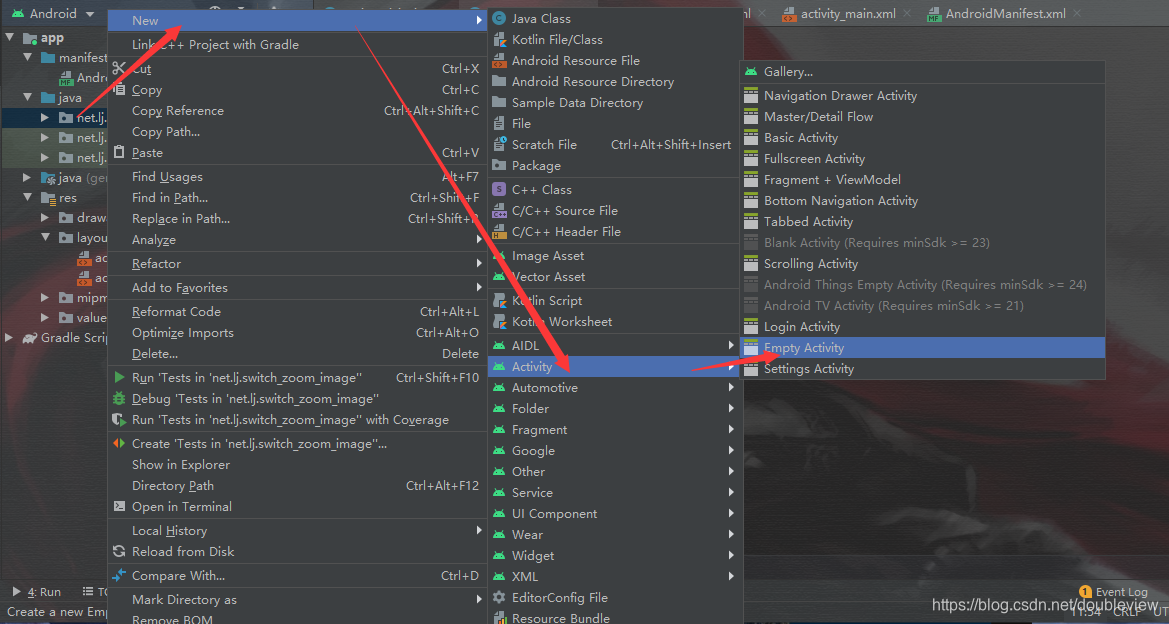Click the Navigation Drawer Activity template icon
Viewport: 1169px width, 624px height.
coord(751,95)
